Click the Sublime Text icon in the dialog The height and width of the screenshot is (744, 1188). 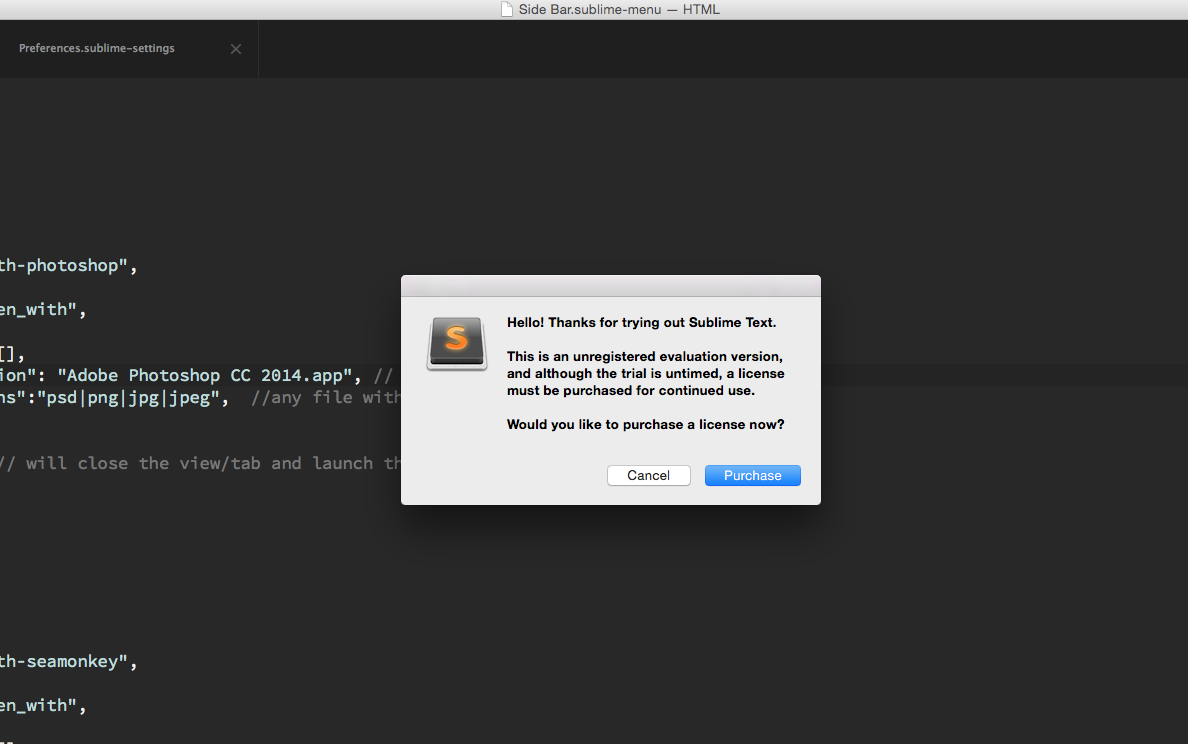[457, 343]
